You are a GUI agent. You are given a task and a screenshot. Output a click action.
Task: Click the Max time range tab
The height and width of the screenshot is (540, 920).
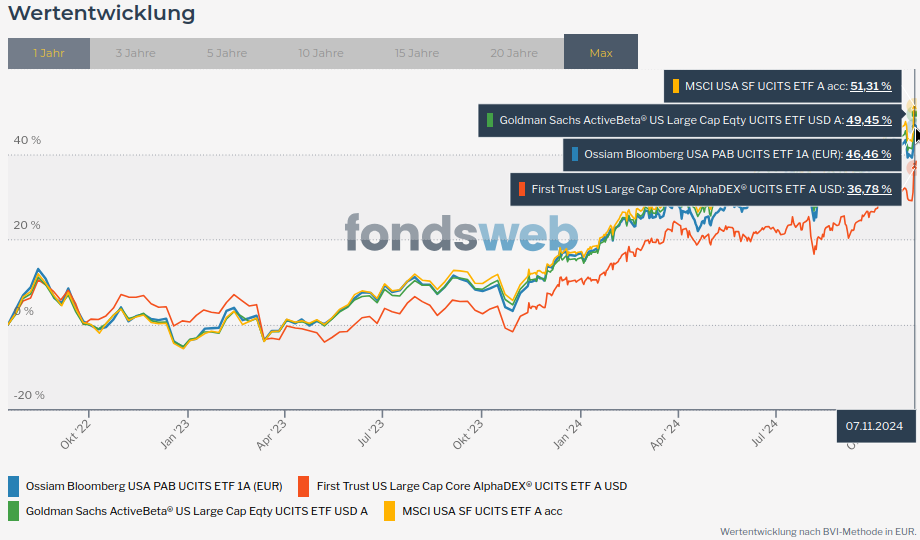(x=601, y=53)
